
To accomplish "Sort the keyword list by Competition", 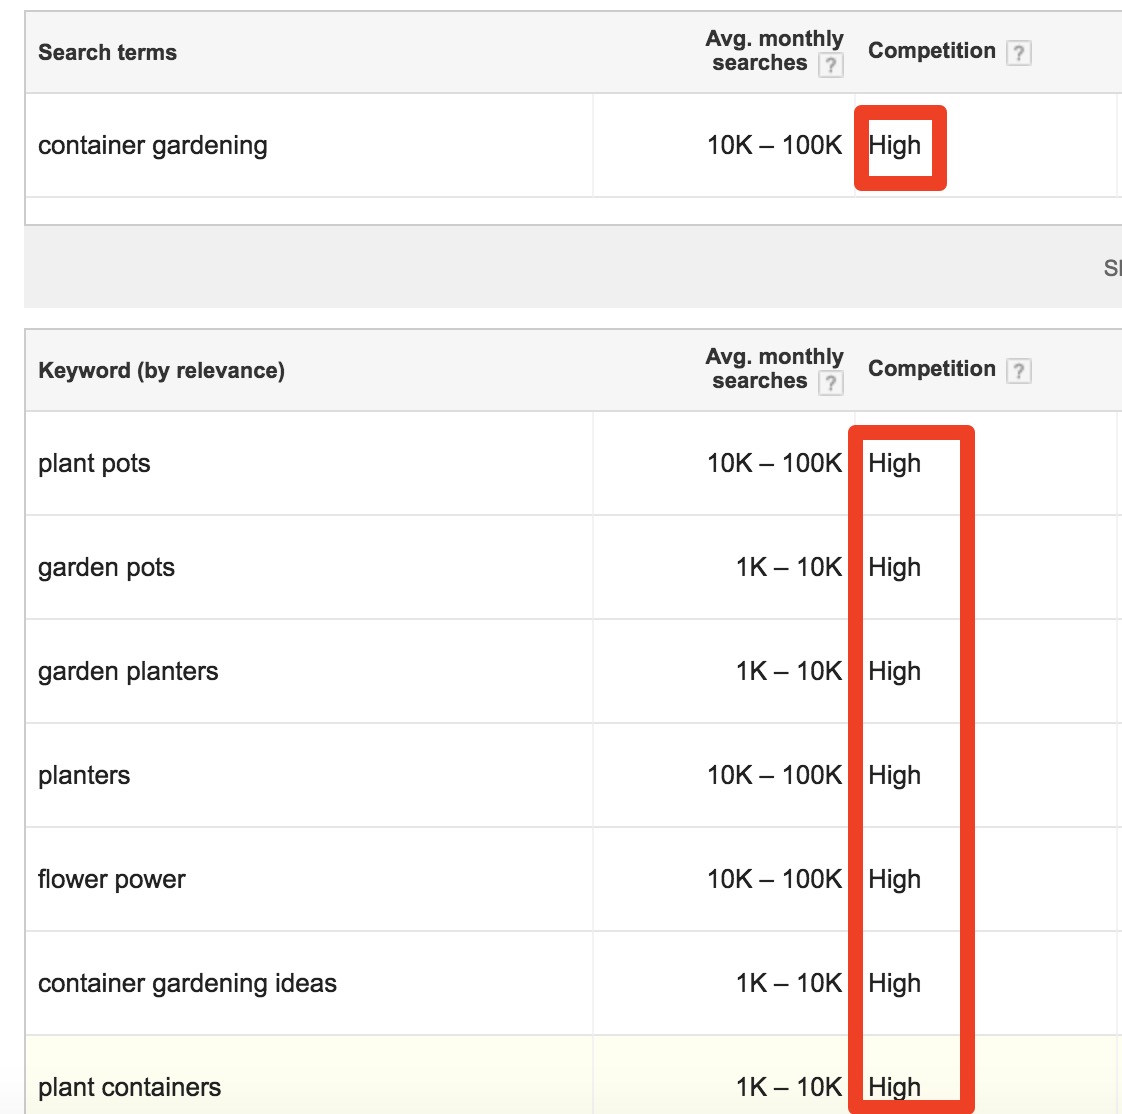I will coord(930,369).
